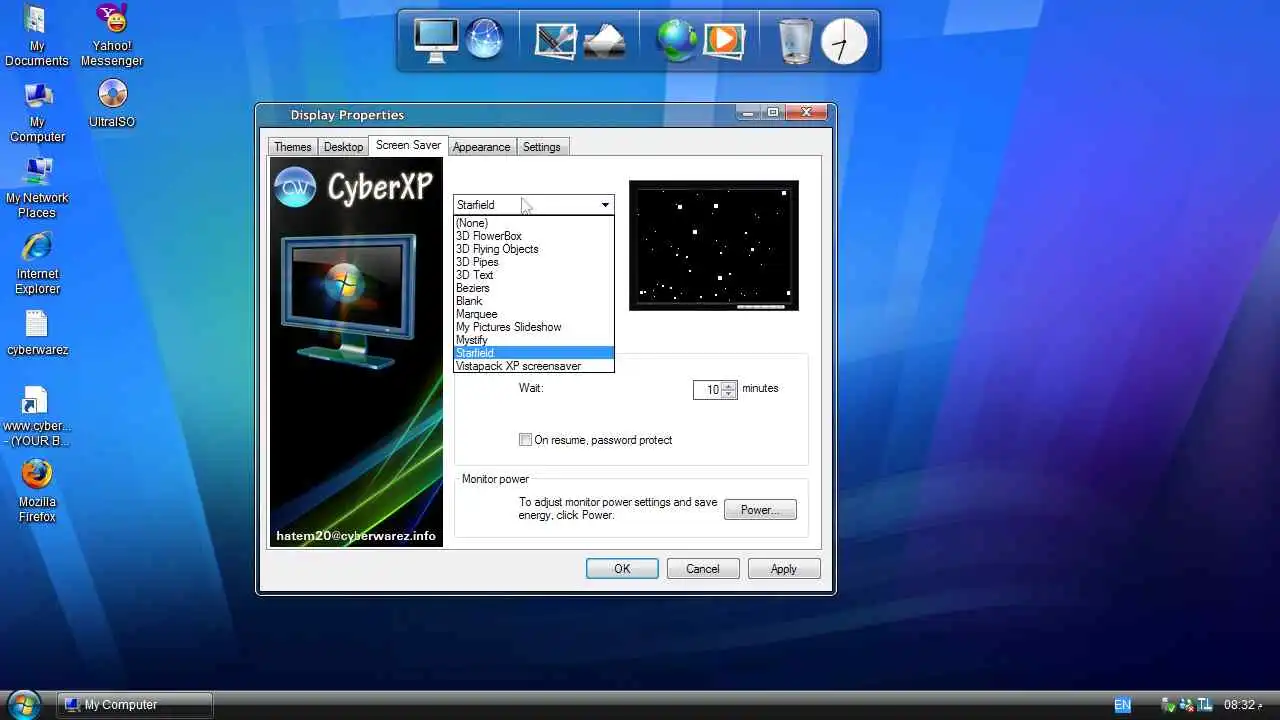The height and width of the screenshot is (720, 1280).
Task: Select highlighted Starfield list entry
Action: (x=533, y=353)
